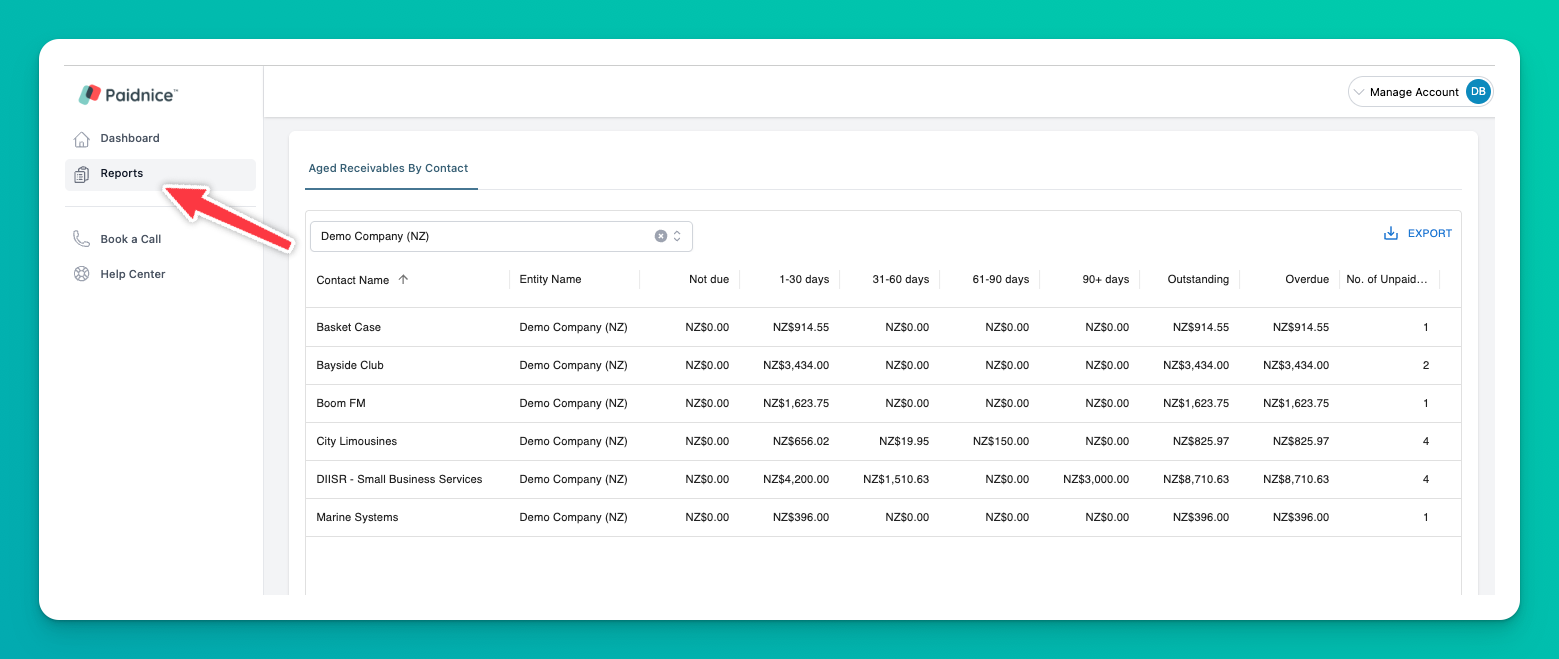Click Not due NZ$0.00 for Basket Case

pyautogui.click(x=707, y=327)
